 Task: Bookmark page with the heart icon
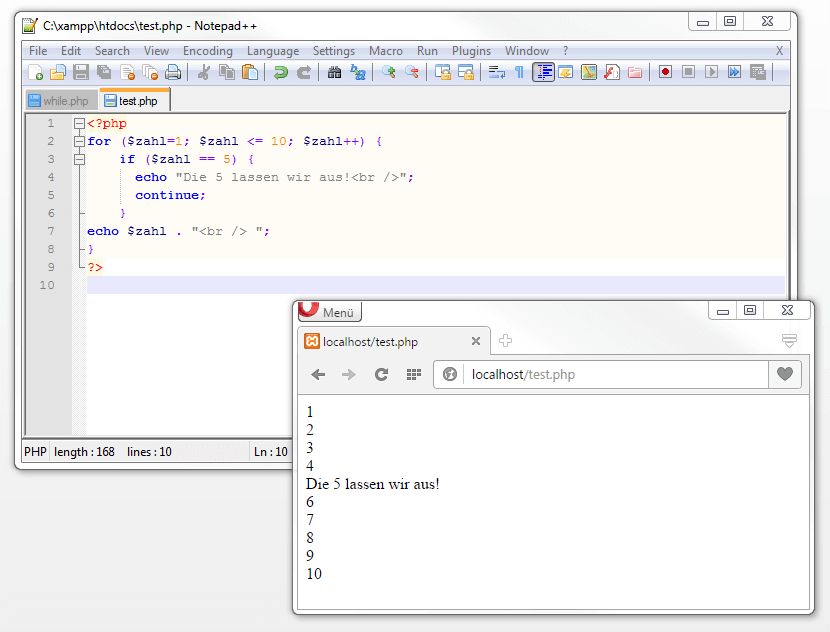tap(784, 374)
